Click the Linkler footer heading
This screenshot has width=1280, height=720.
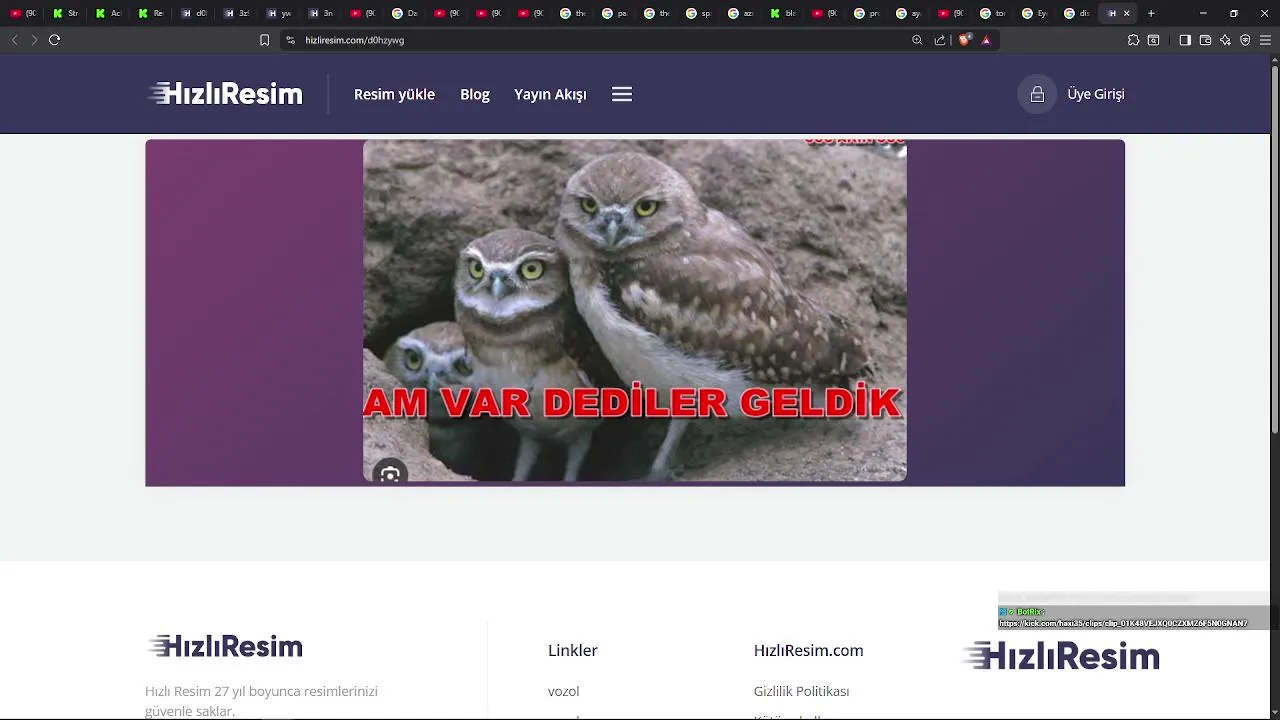tap(573, 650)
